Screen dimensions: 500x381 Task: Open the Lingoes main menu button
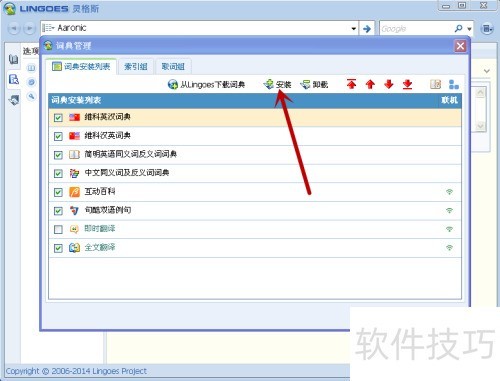point(487,29)
